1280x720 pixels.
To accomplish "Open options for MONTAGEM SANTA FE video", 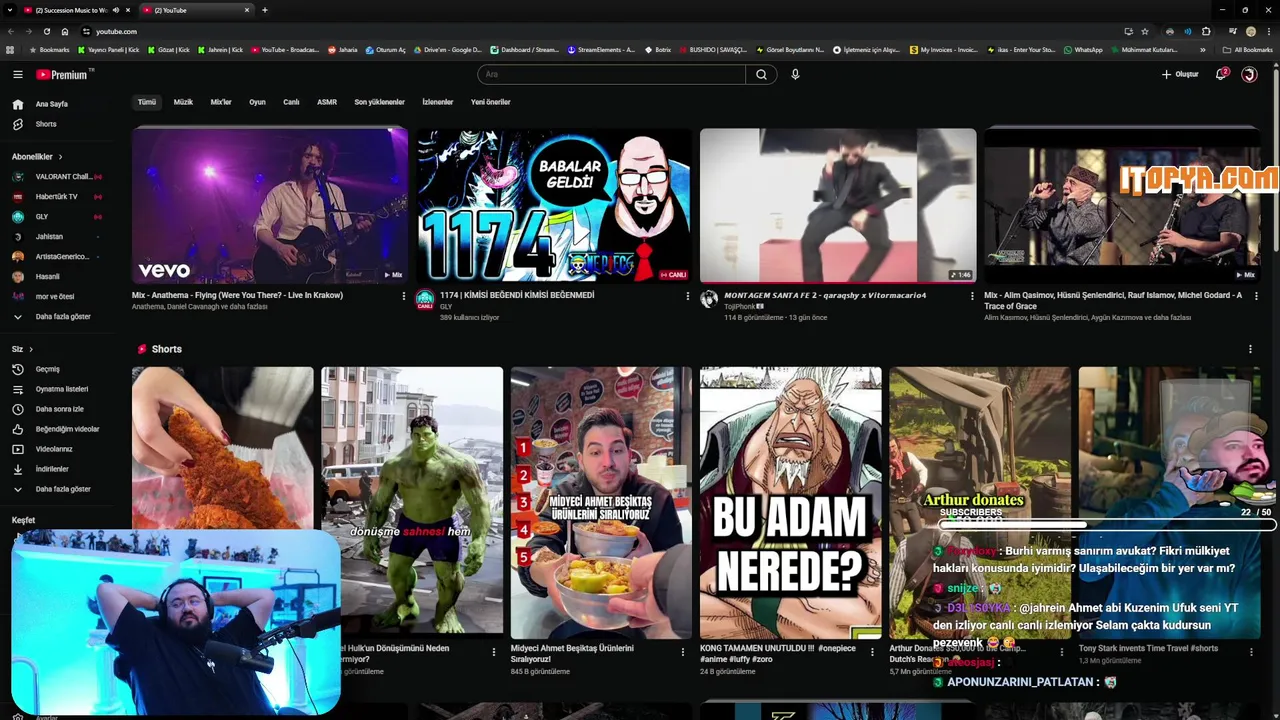I will pos(972,296).
